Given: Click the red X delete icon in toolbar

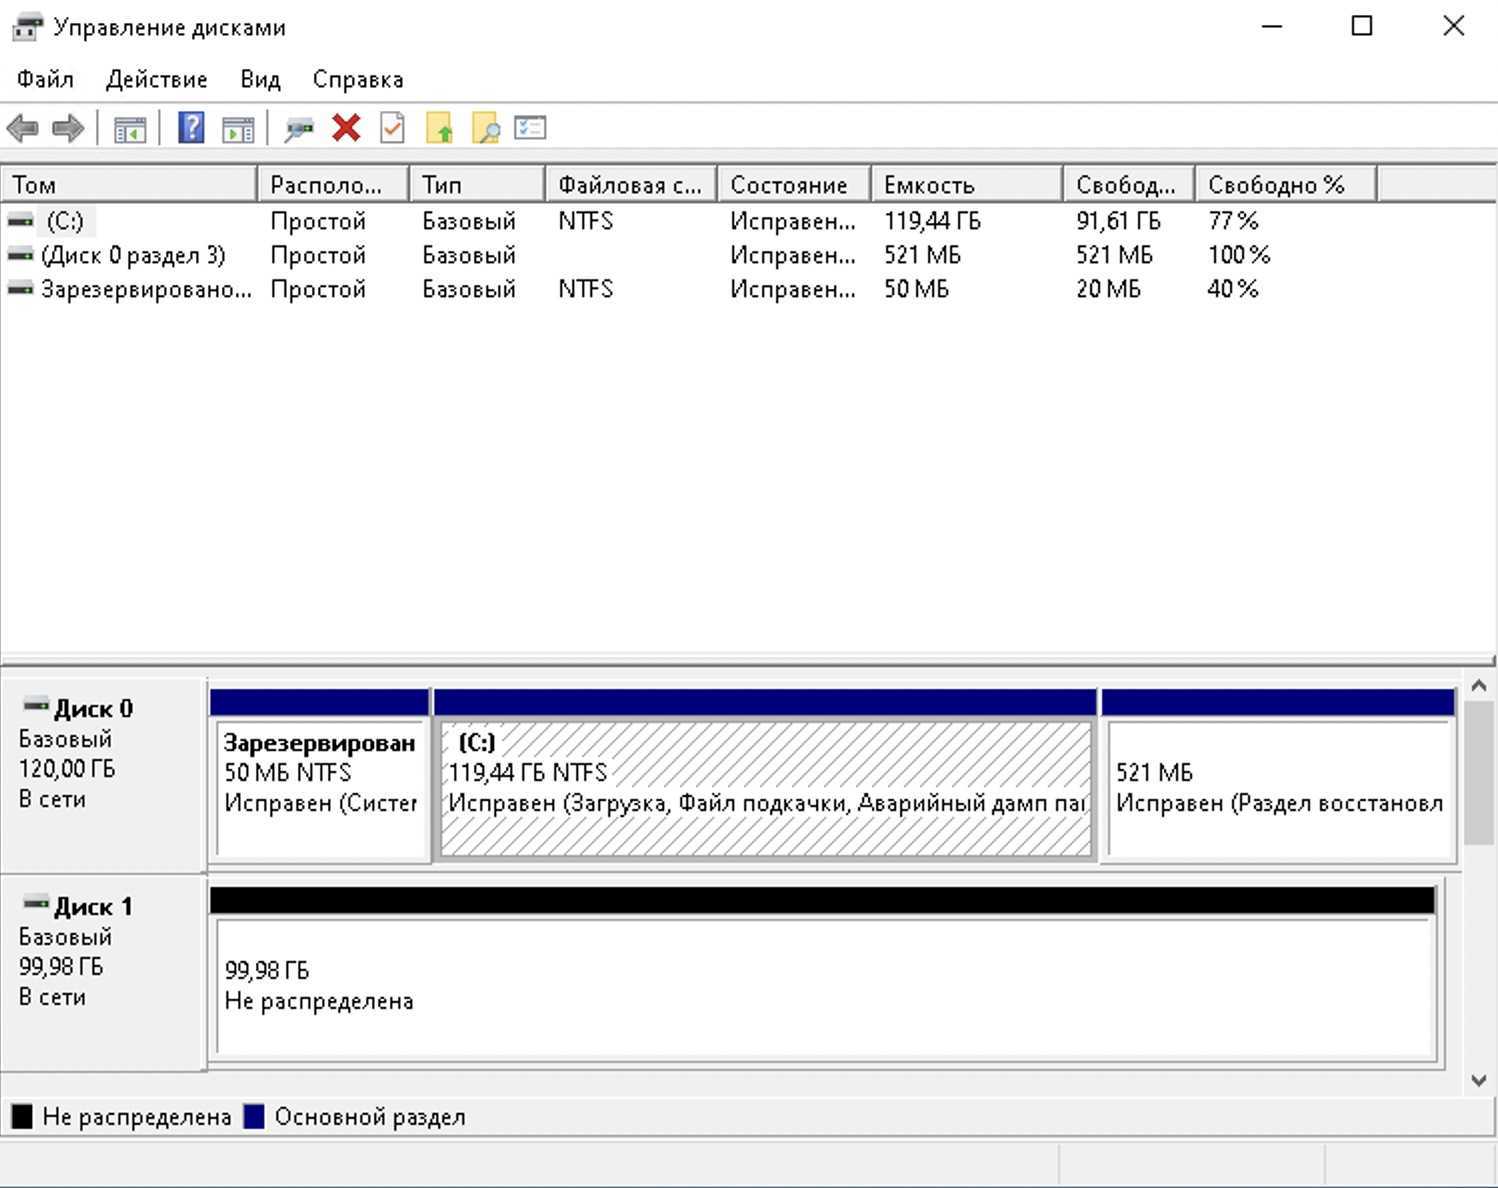Looking at the screenshot, I should pyautogui.click(x=346, y=128).
